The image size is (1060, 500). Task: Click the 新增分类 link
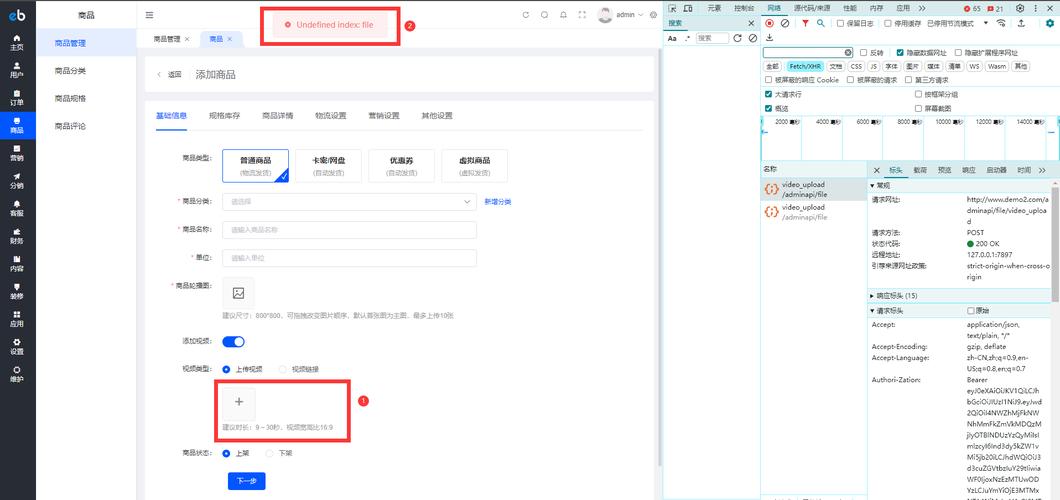498,201
